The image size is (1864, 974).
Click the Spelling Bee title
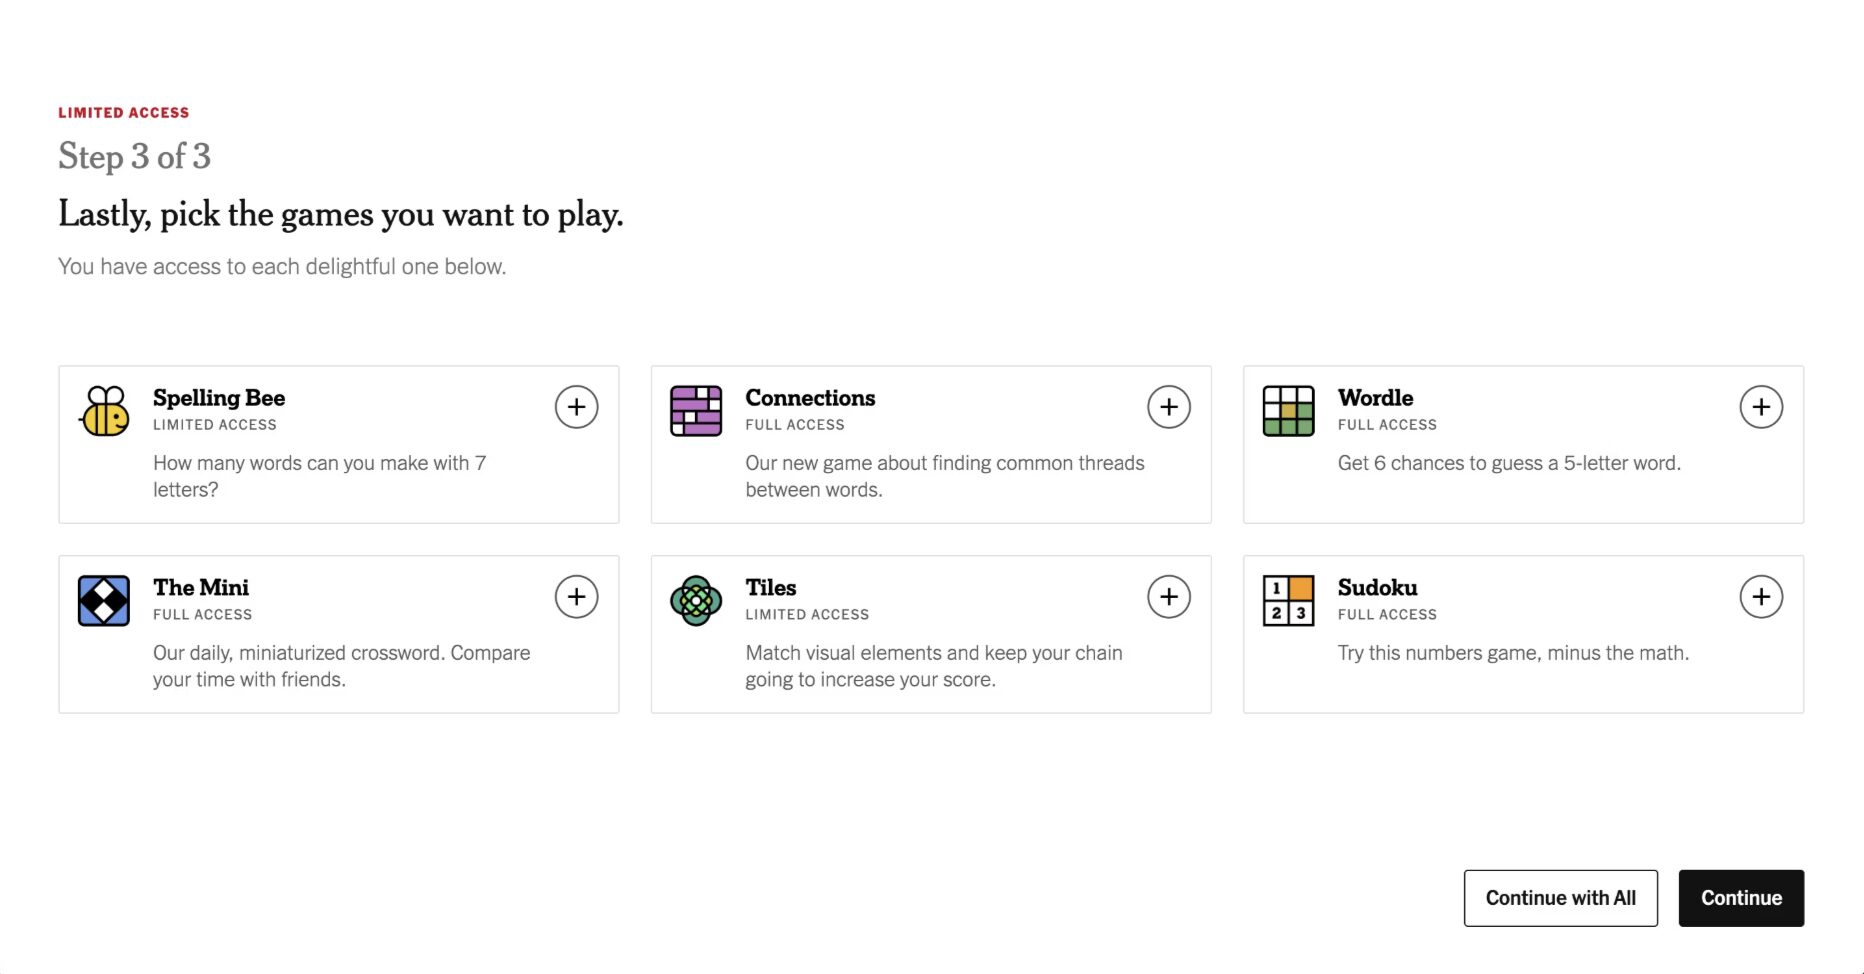pos(219,398)
